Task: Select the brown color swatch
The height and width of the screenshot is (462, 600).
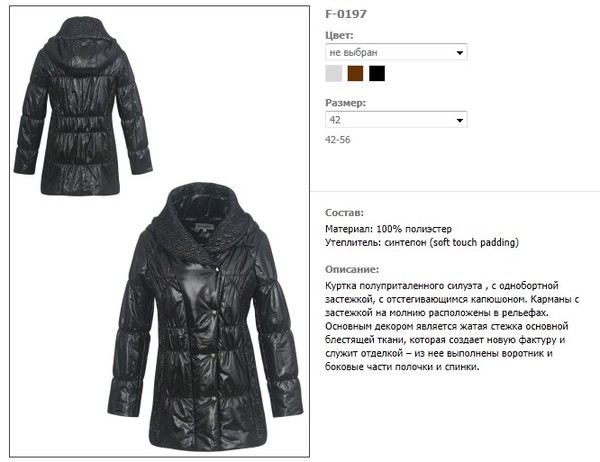Action: [x=355, y=73]
